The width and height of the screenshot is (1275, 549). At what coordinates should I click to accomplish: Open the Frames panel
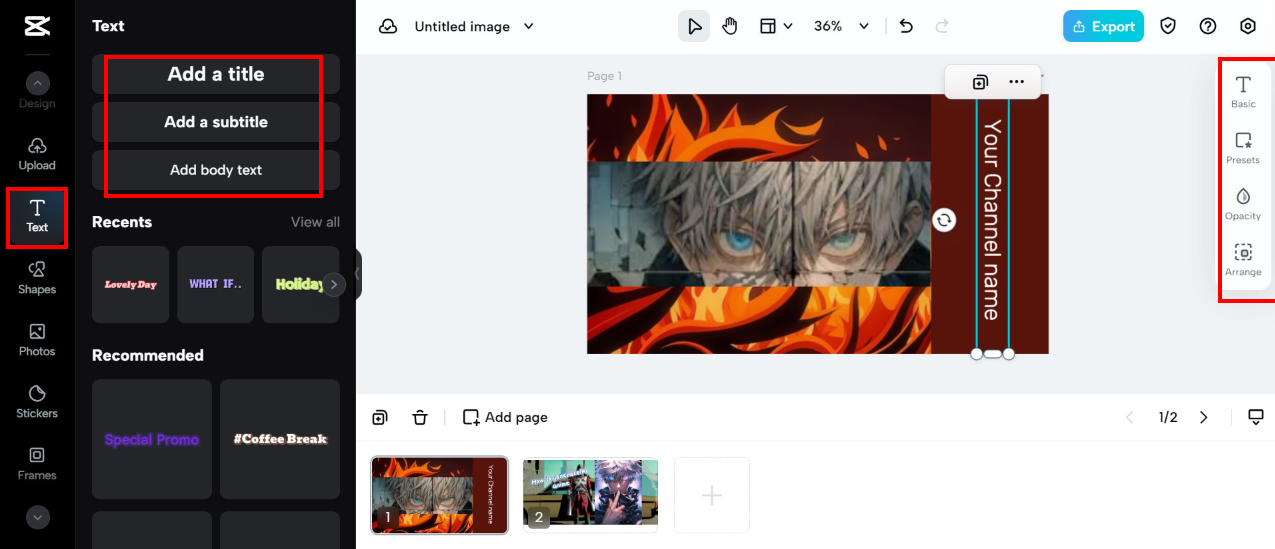(37, 464)
